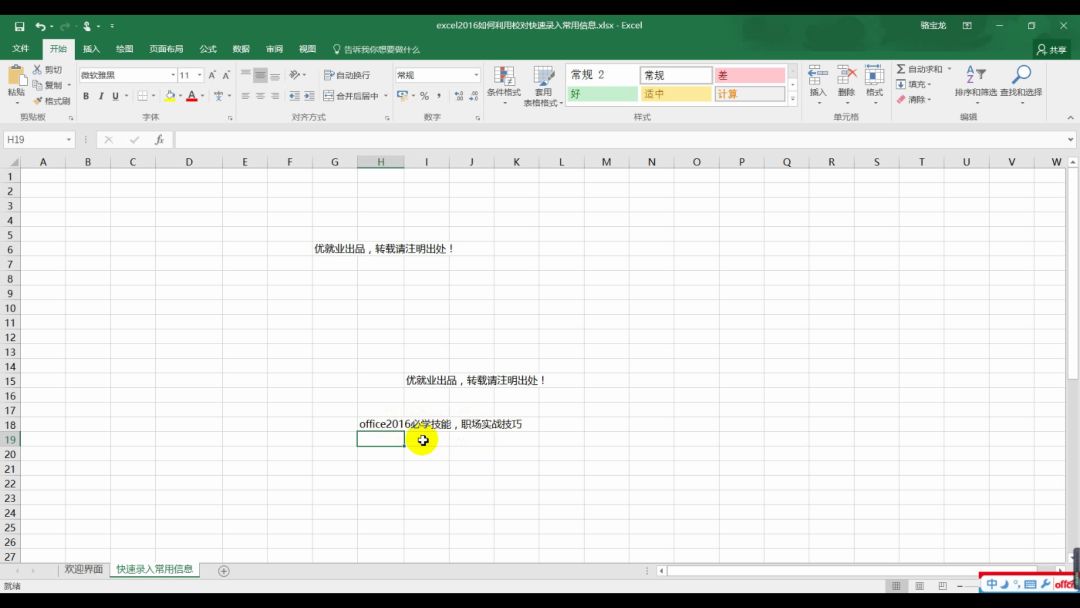Open the font size dropdown
1080x608 pixels.
click(200, 75)
